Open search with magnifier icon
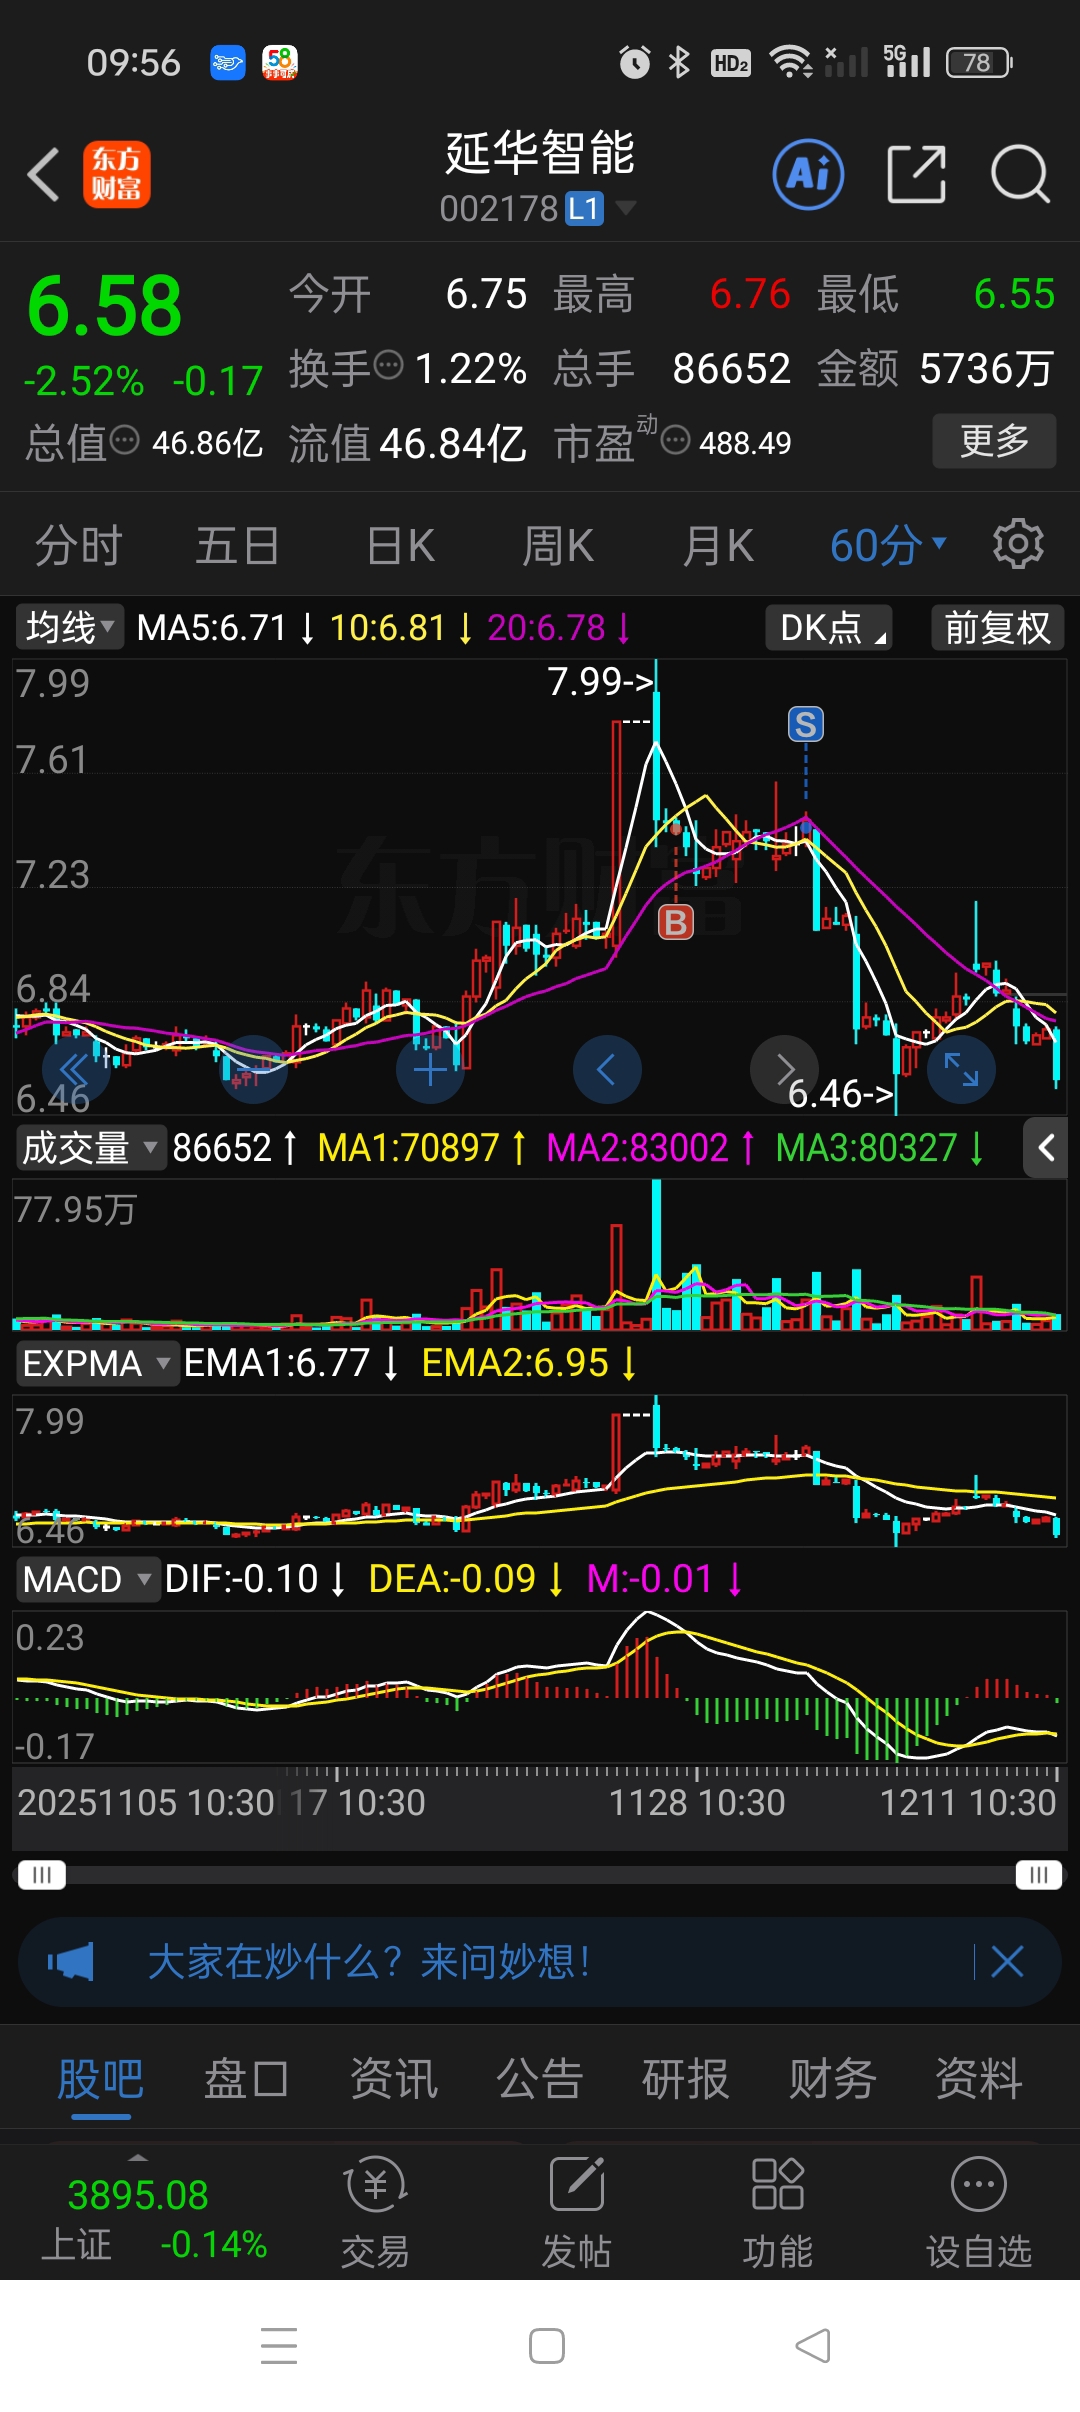This screenshot has height=2412, width=1080. coord(1020,174)
